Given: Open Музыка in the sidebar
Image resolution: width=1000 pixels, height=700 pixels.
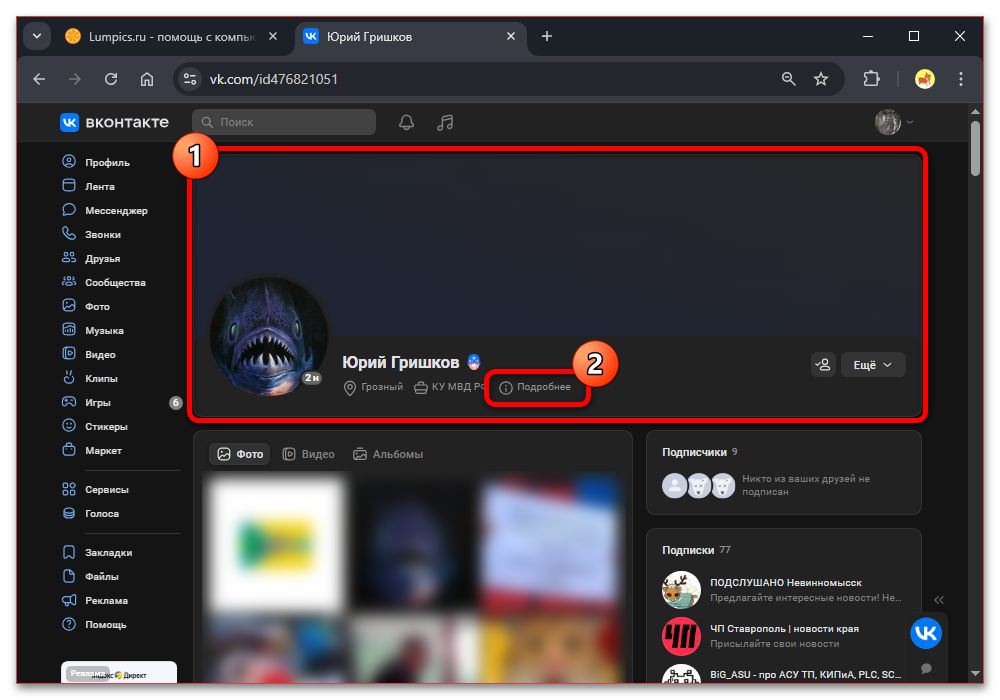Looking at the screenshot, I should (x=93, y=330).
